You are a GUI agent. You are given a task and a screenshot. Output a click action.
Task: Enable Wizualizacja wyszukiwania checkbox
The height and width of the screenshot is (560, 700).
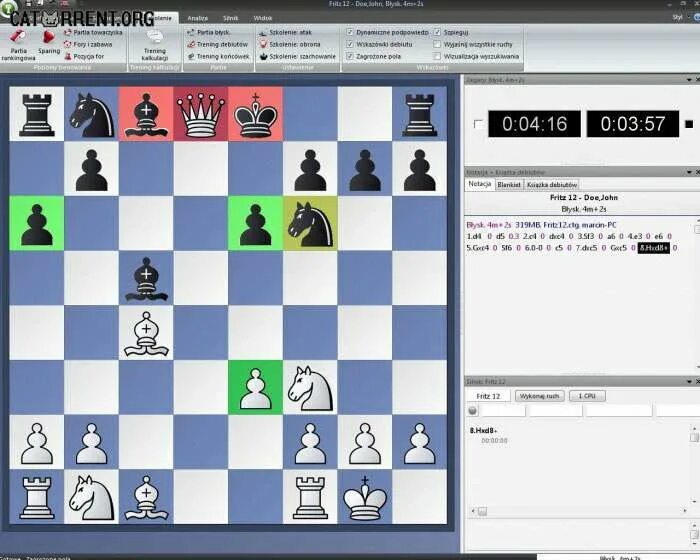click(437, 56)
